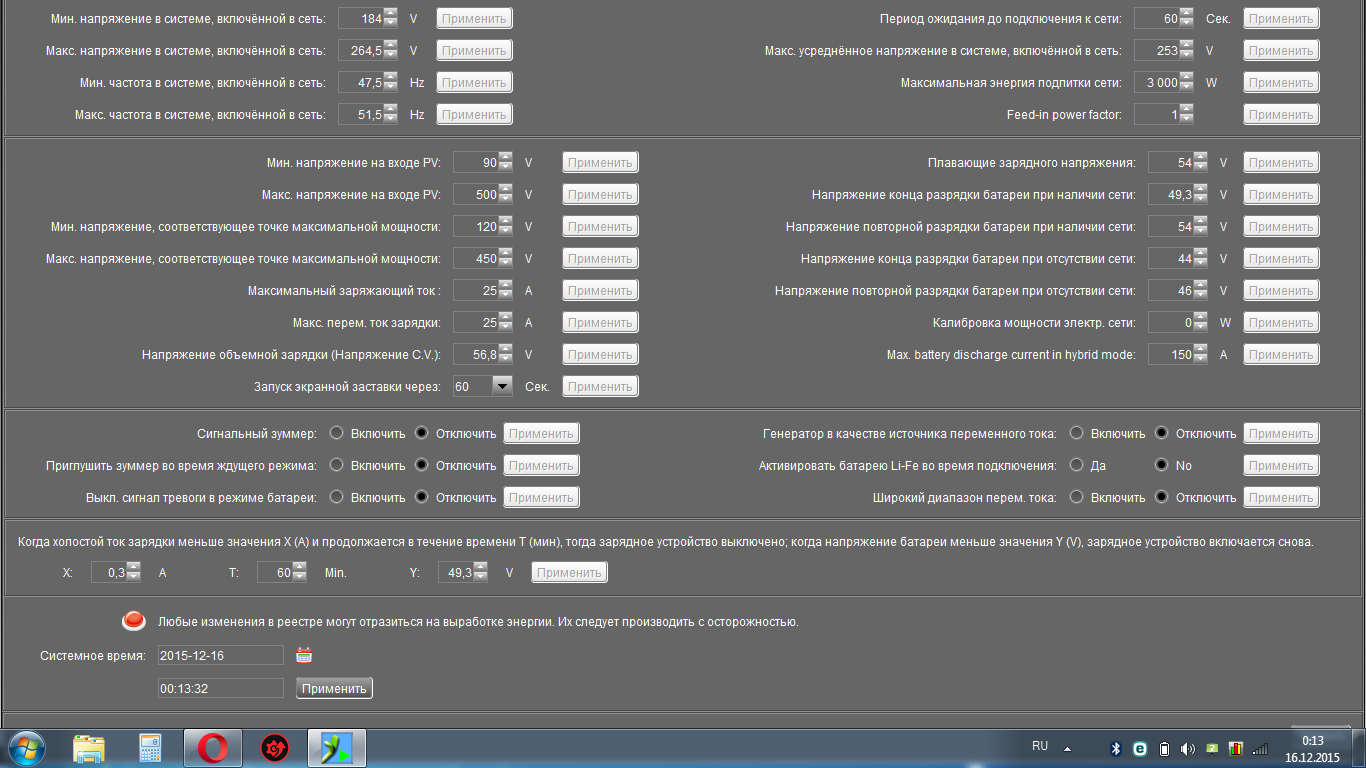Edit the system time field 00:13:32

click(x=221, y=688)
